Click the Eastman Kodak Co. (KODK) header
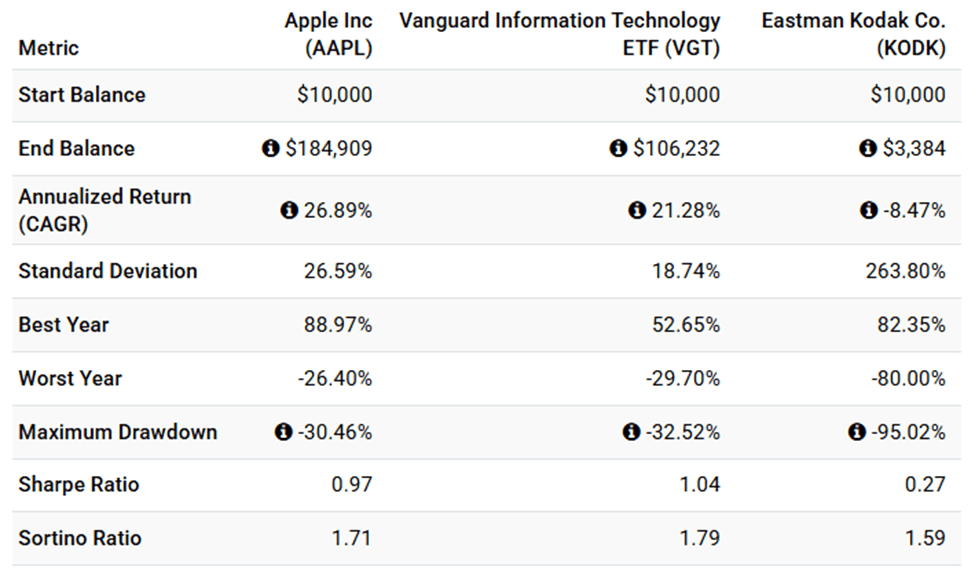 click(853, 34)
